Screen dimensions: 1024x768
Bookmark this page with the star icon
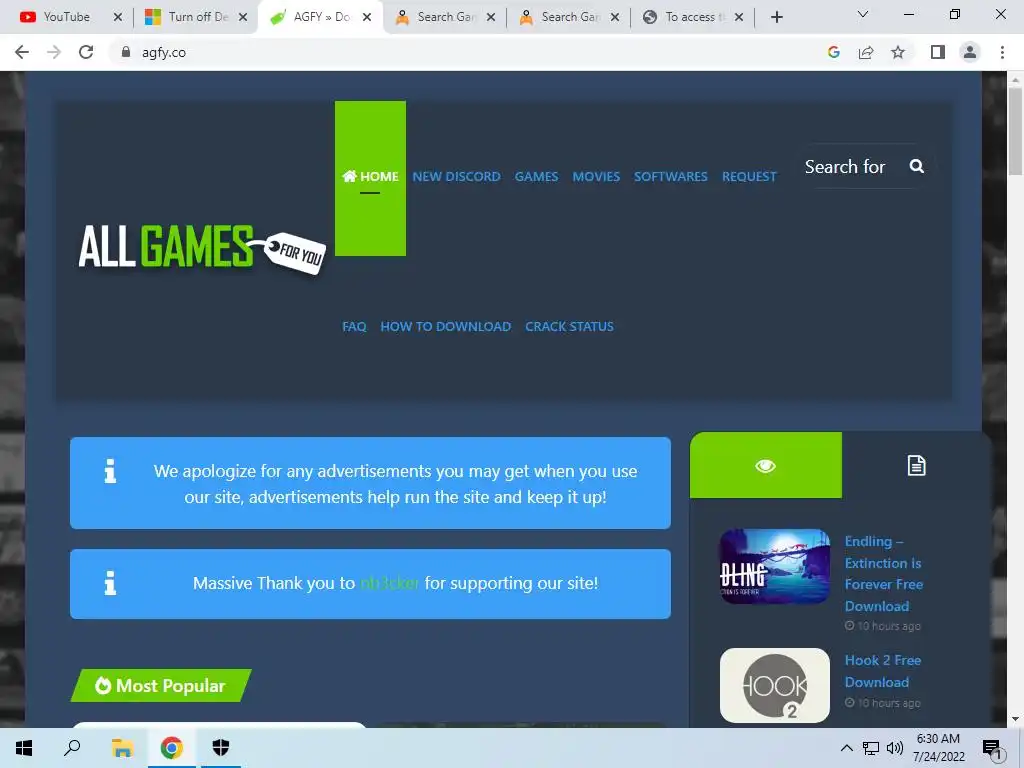898,52
